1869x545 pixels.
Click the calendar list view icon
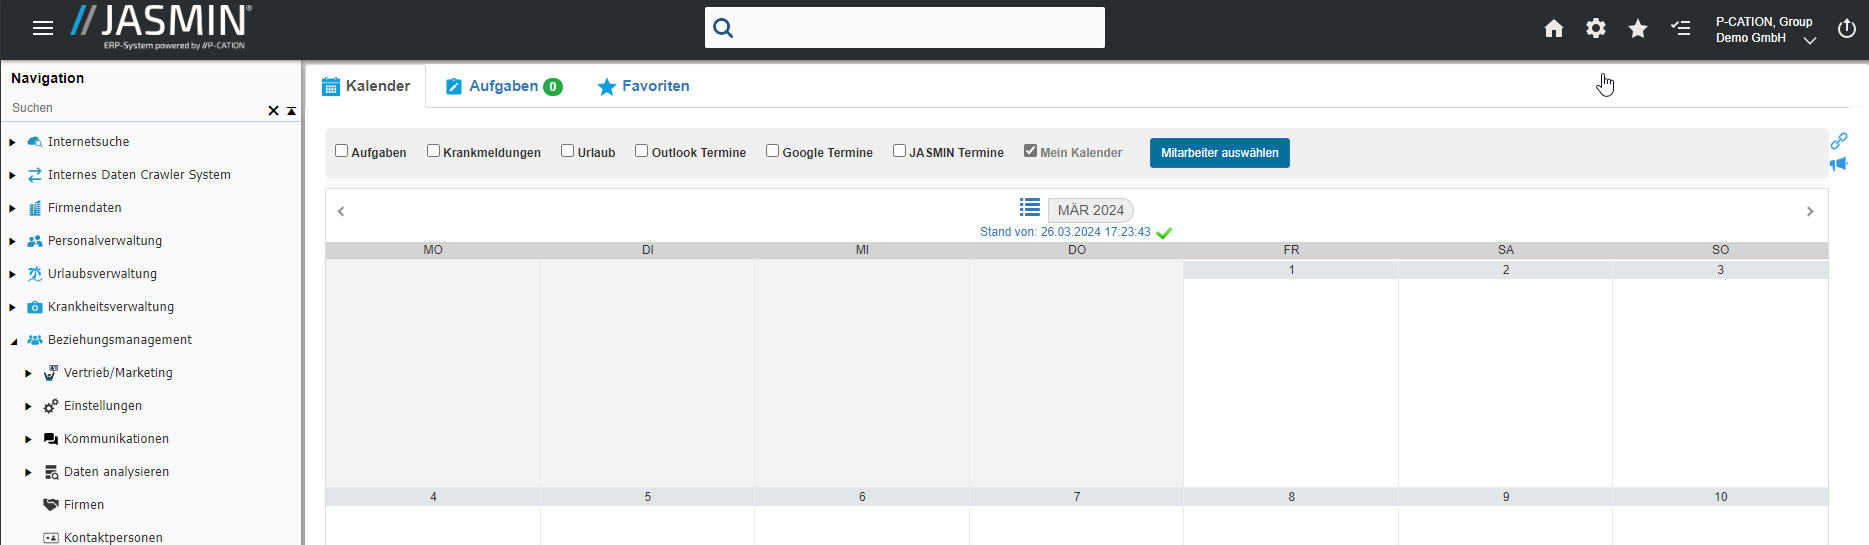pos(1029,207)
